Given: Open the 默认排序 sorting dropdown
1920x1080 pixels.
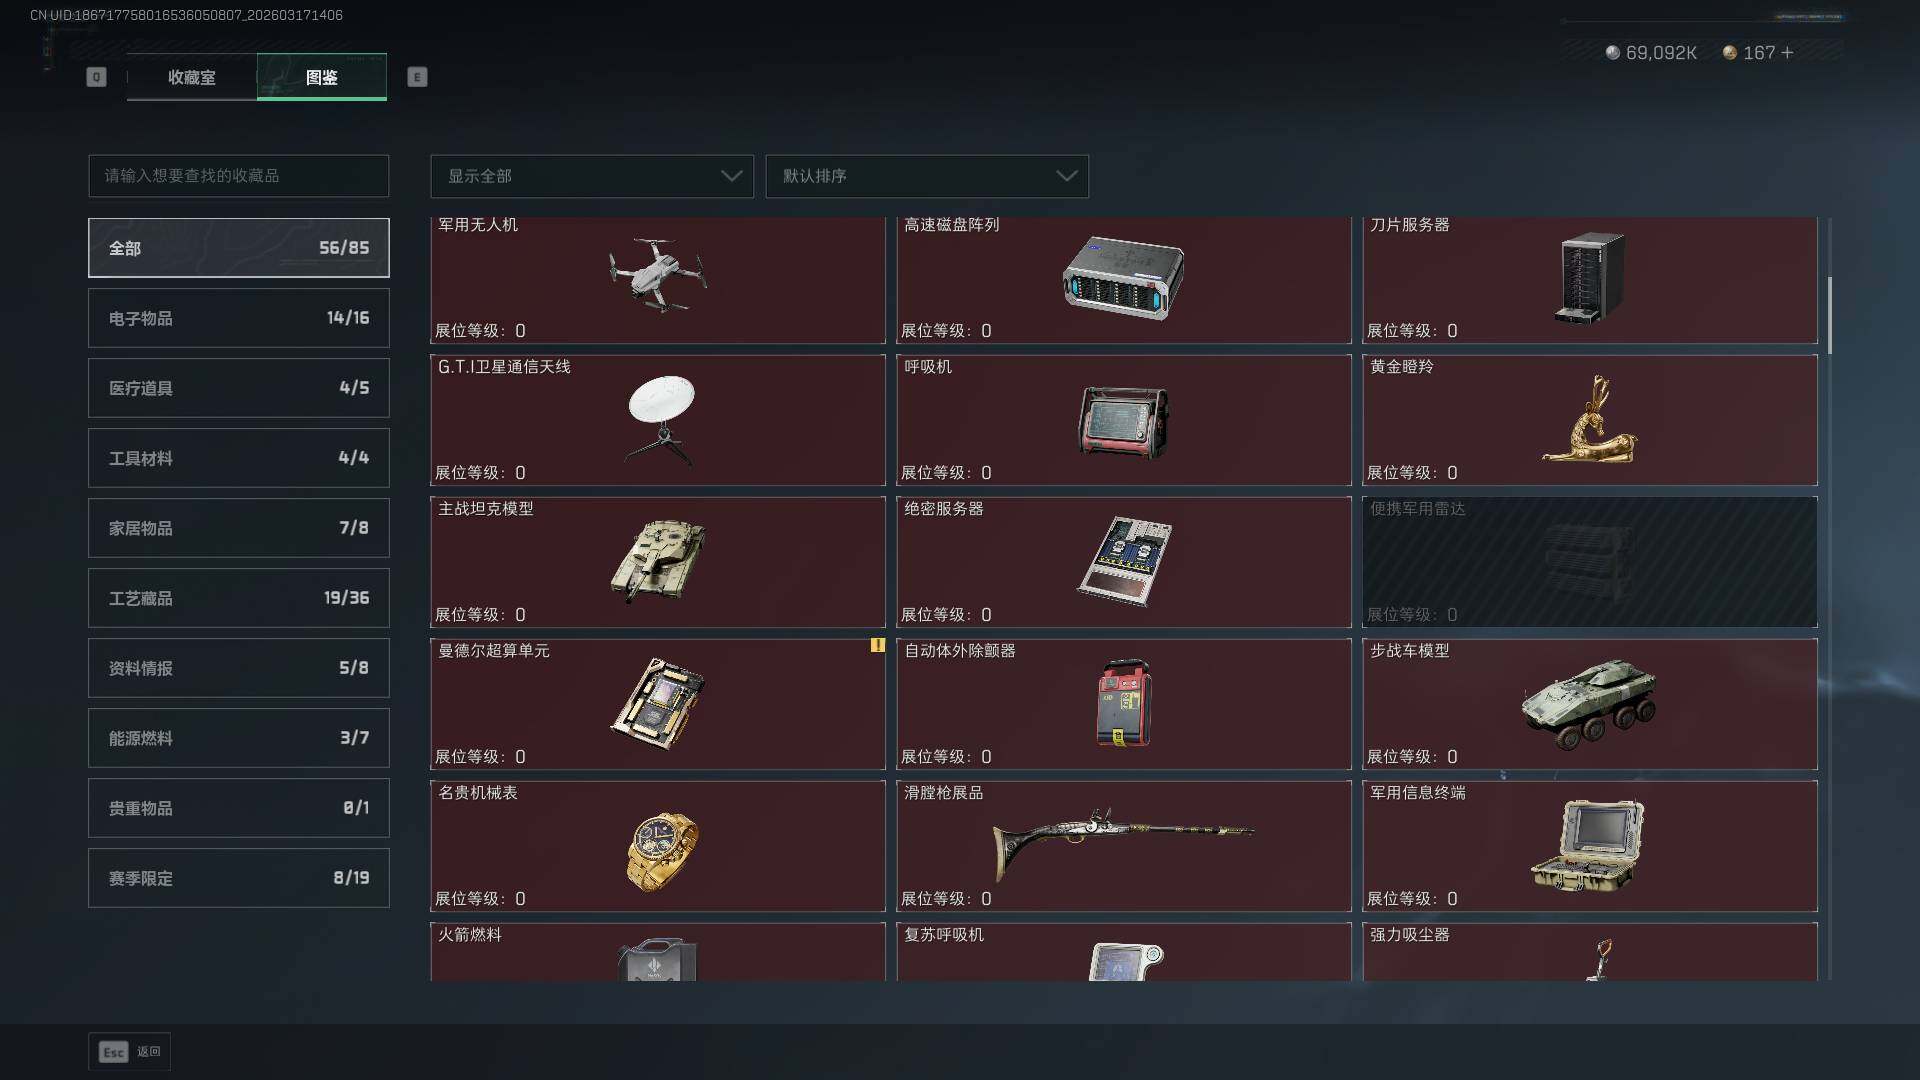Looking at the screenshot, I should (927, 176).
